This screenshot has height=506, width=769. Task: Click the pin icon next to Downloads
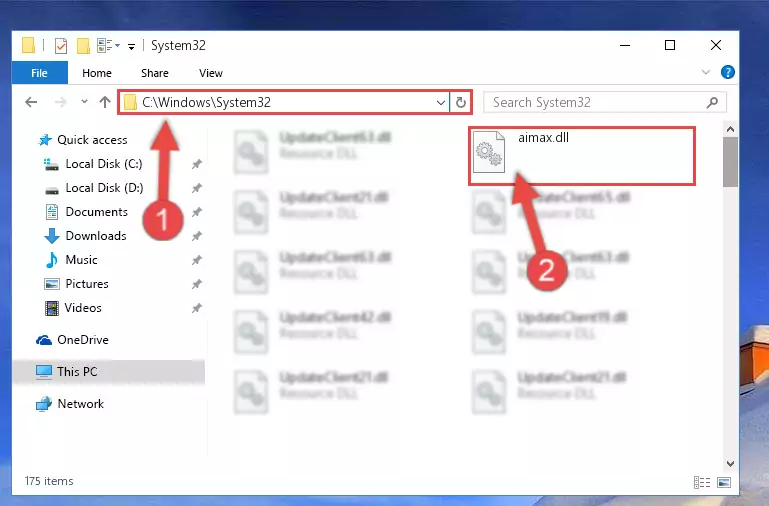pyautogui.click(x=197, y=236)
